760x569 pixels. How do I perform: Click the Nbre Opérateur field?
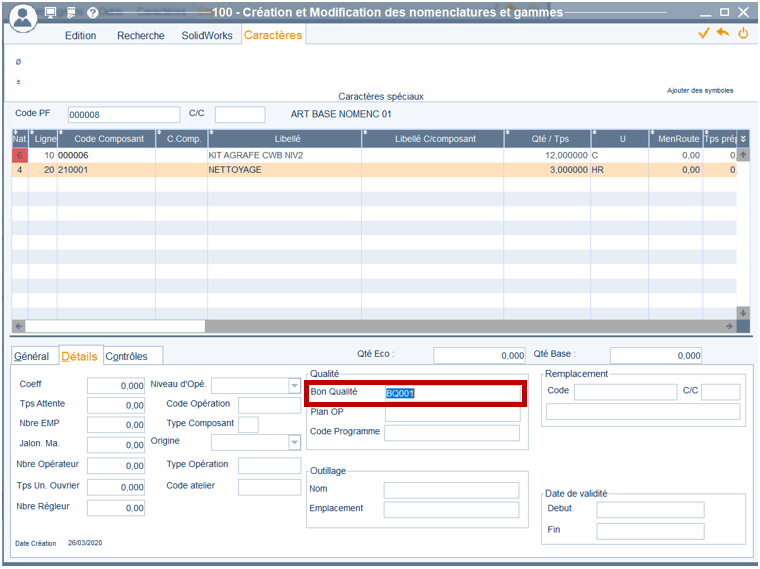(x=116, y=466)
